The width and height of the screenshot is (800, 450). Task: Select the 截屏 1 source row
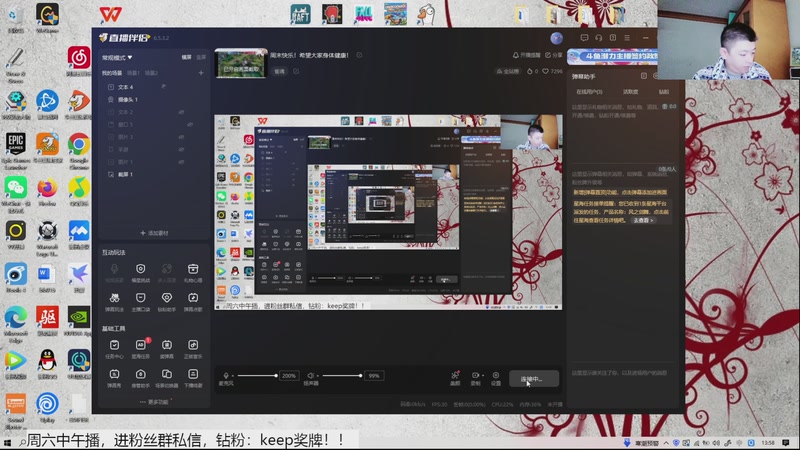click(153, 174)
